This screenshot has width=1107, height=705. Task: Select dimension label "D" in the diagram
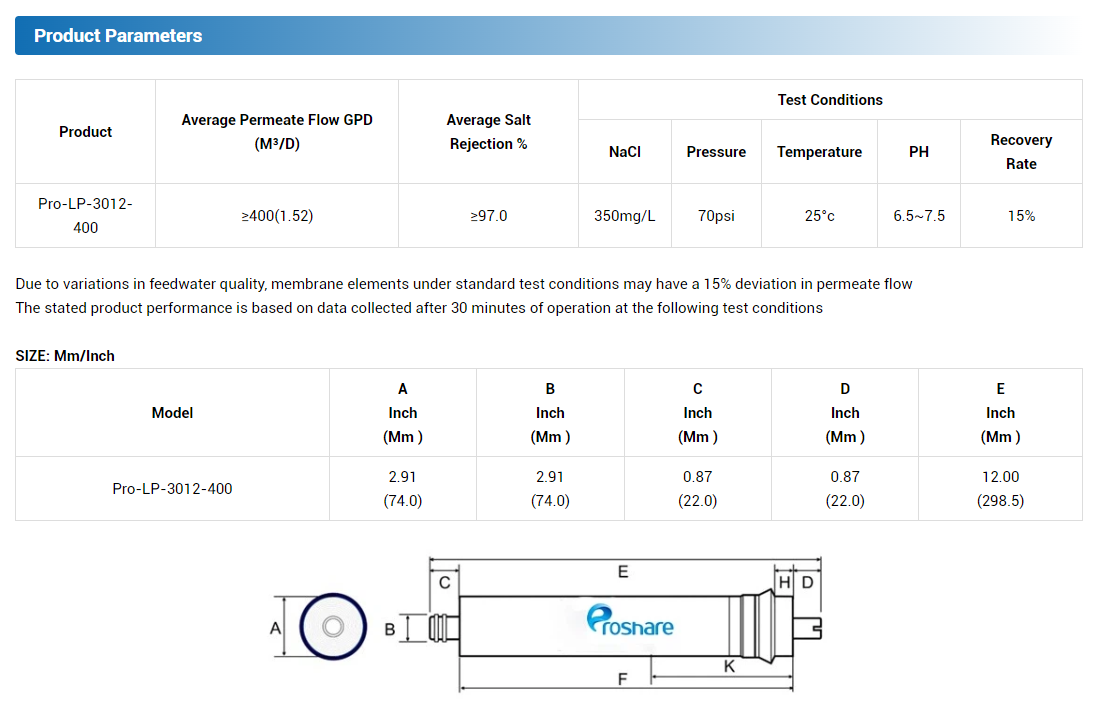click(x=808, y=583)
